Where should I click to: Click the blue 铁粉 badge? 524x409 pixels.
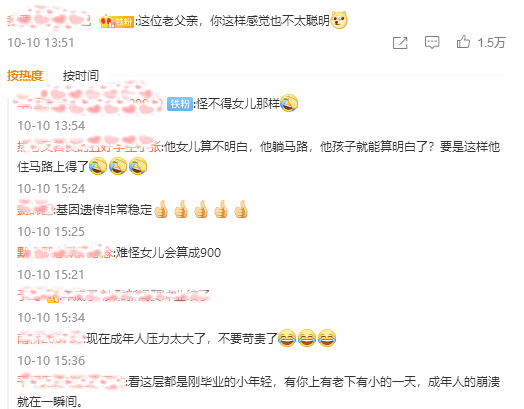[180, 104]
